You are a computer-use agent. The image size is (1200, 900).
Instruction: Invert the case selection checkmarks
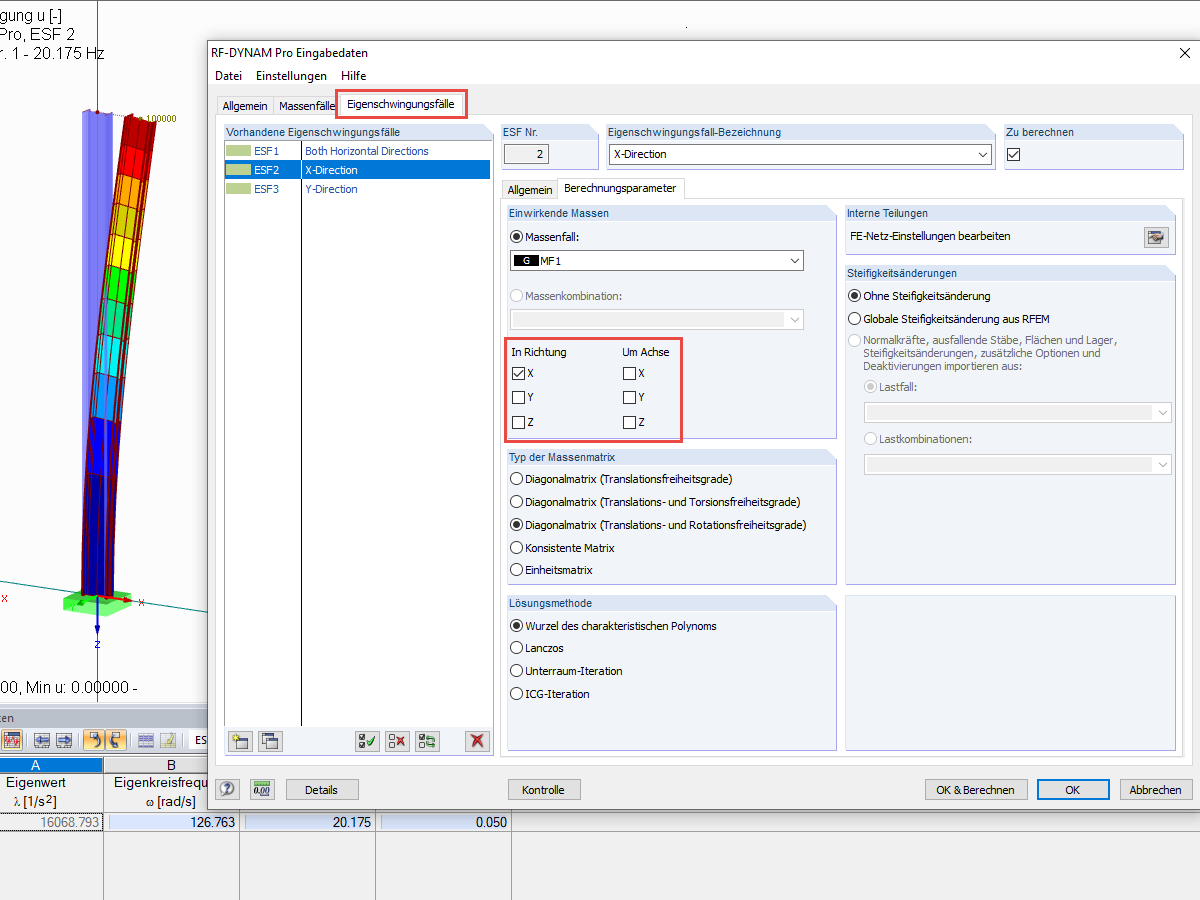(x=428, y=741)
